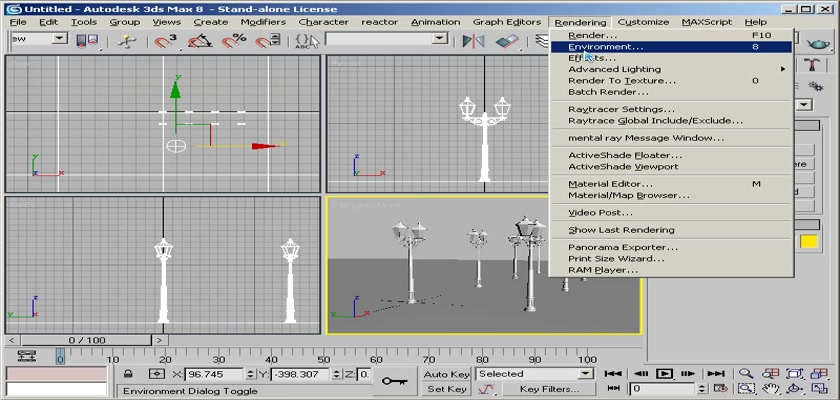Click the current frame number field
Image resolution: width=840 pixels, height=400 pixels.
pyautogui.click(x=664, y=389)
